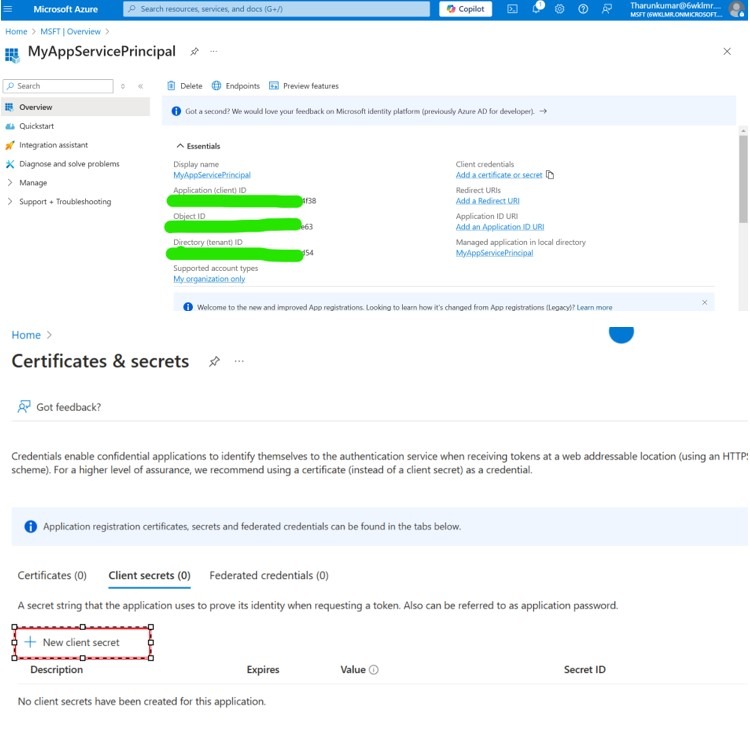
Task: Click the Got feedback? person icon
Action: click(23, 407)
